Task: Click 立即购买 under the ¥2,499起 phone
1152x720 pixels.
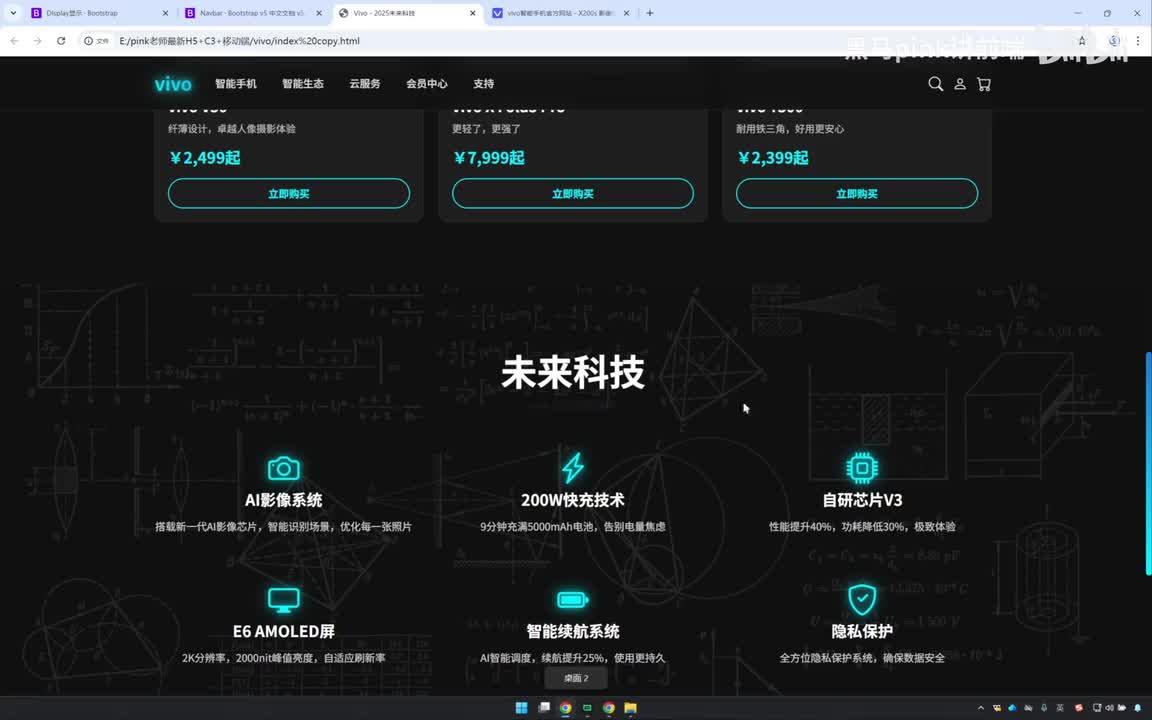Action: tap(289, 193)
